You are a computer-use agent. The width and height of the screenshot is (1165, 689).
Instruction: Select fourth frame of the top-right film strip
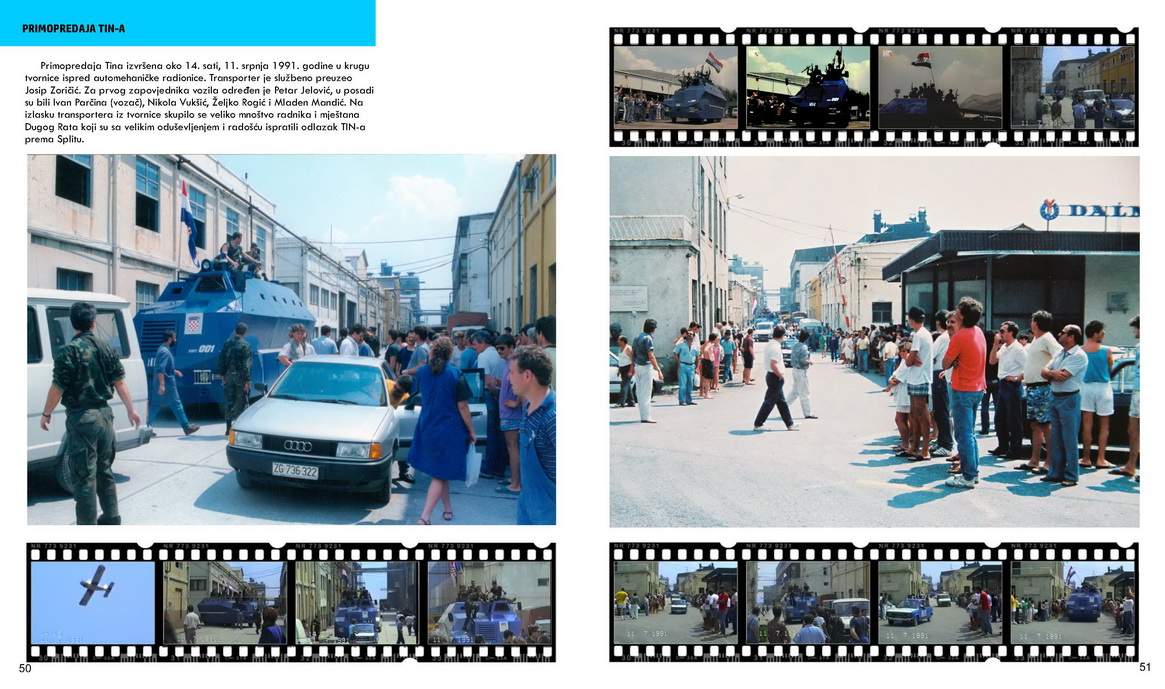(1071, 87)
